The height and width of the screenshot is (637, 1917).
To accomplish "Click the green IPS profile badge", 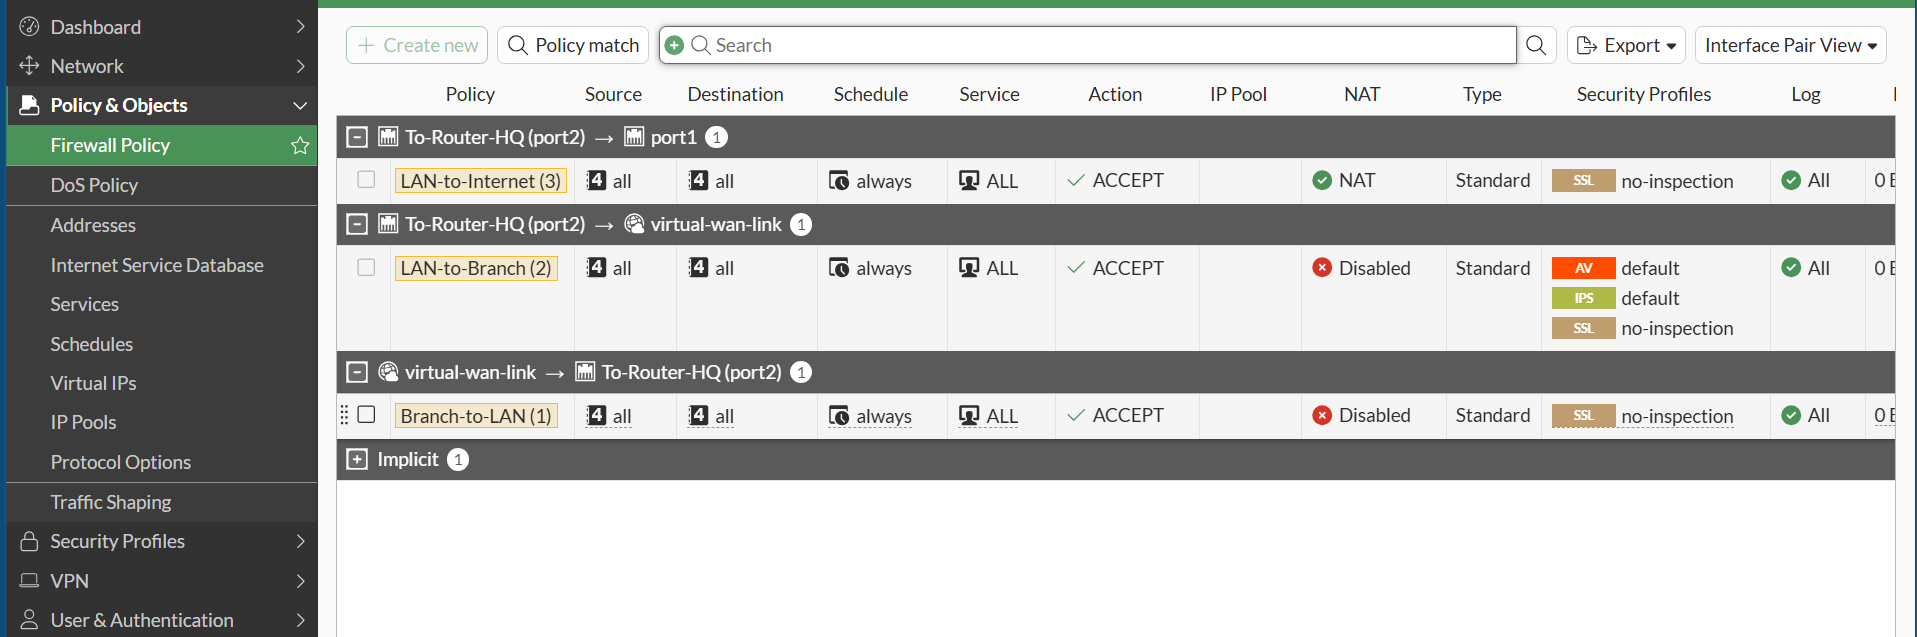I will point(1583,298).
